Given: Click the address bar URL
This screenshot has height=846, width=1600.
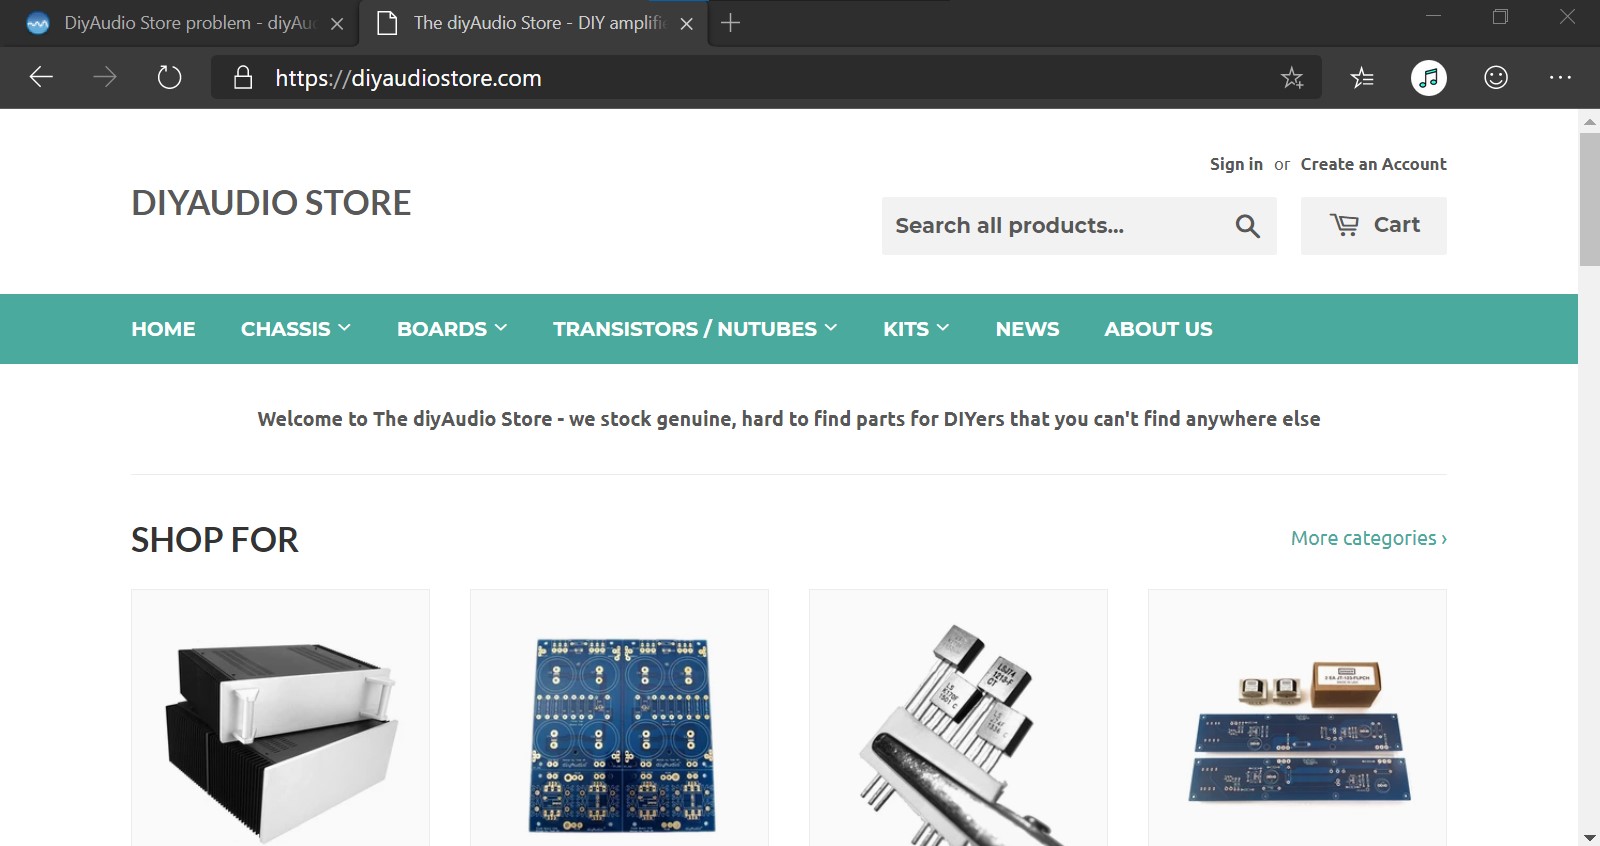Looking at the screenshot, I should [x=408, y=78].
